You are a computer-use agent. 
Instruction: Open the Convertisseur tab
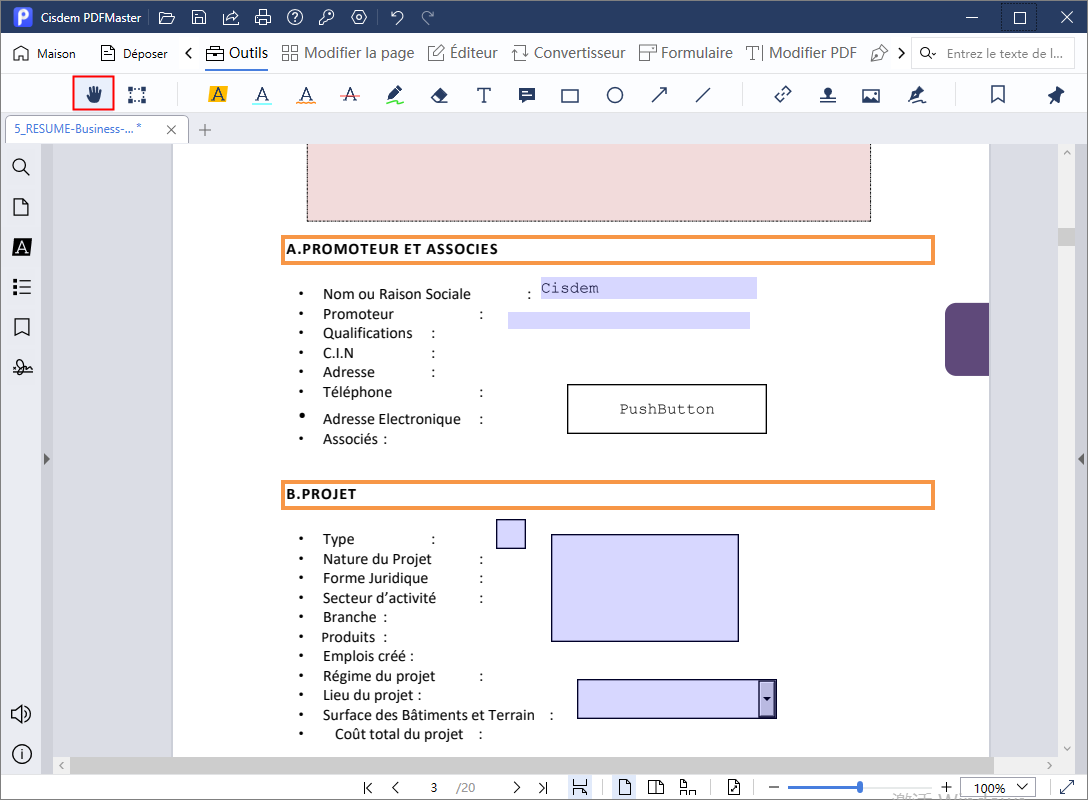pos(568,53)
